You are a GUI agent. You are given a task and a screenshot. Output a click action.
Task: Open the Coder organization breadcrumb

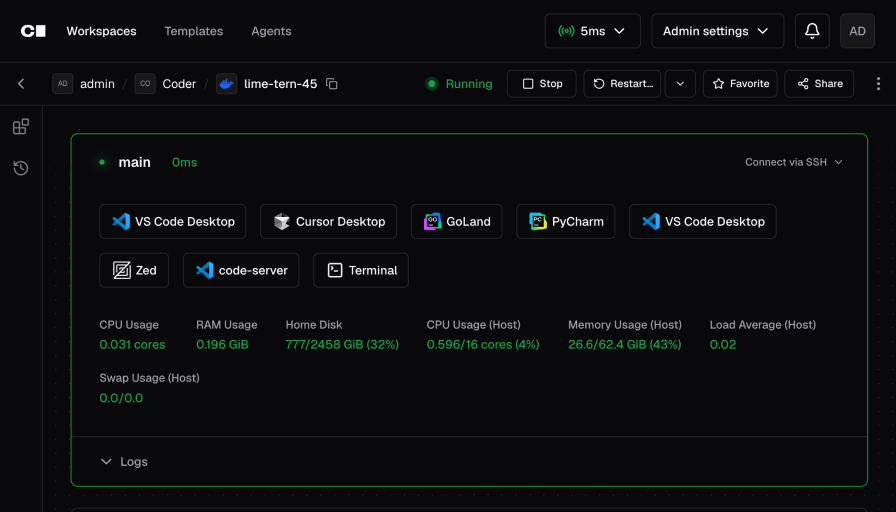(x=166, y=83)
